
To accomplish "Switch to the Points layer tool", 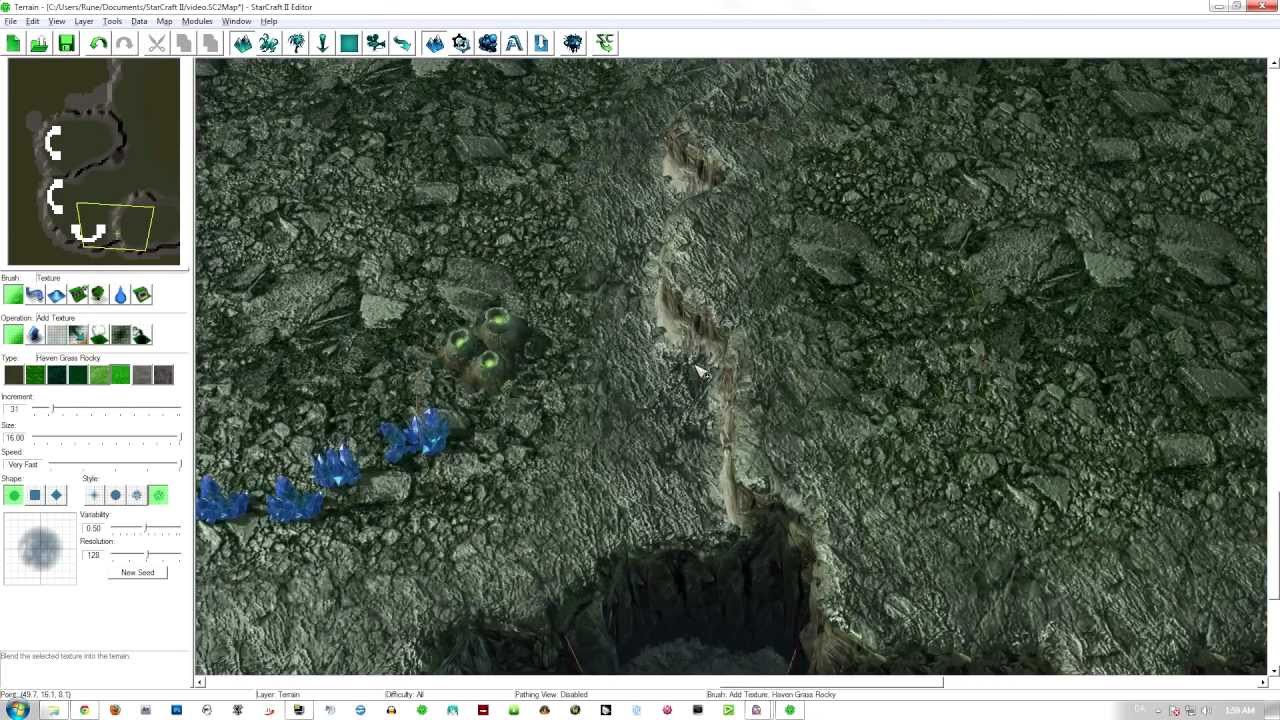I will point(322,43).
